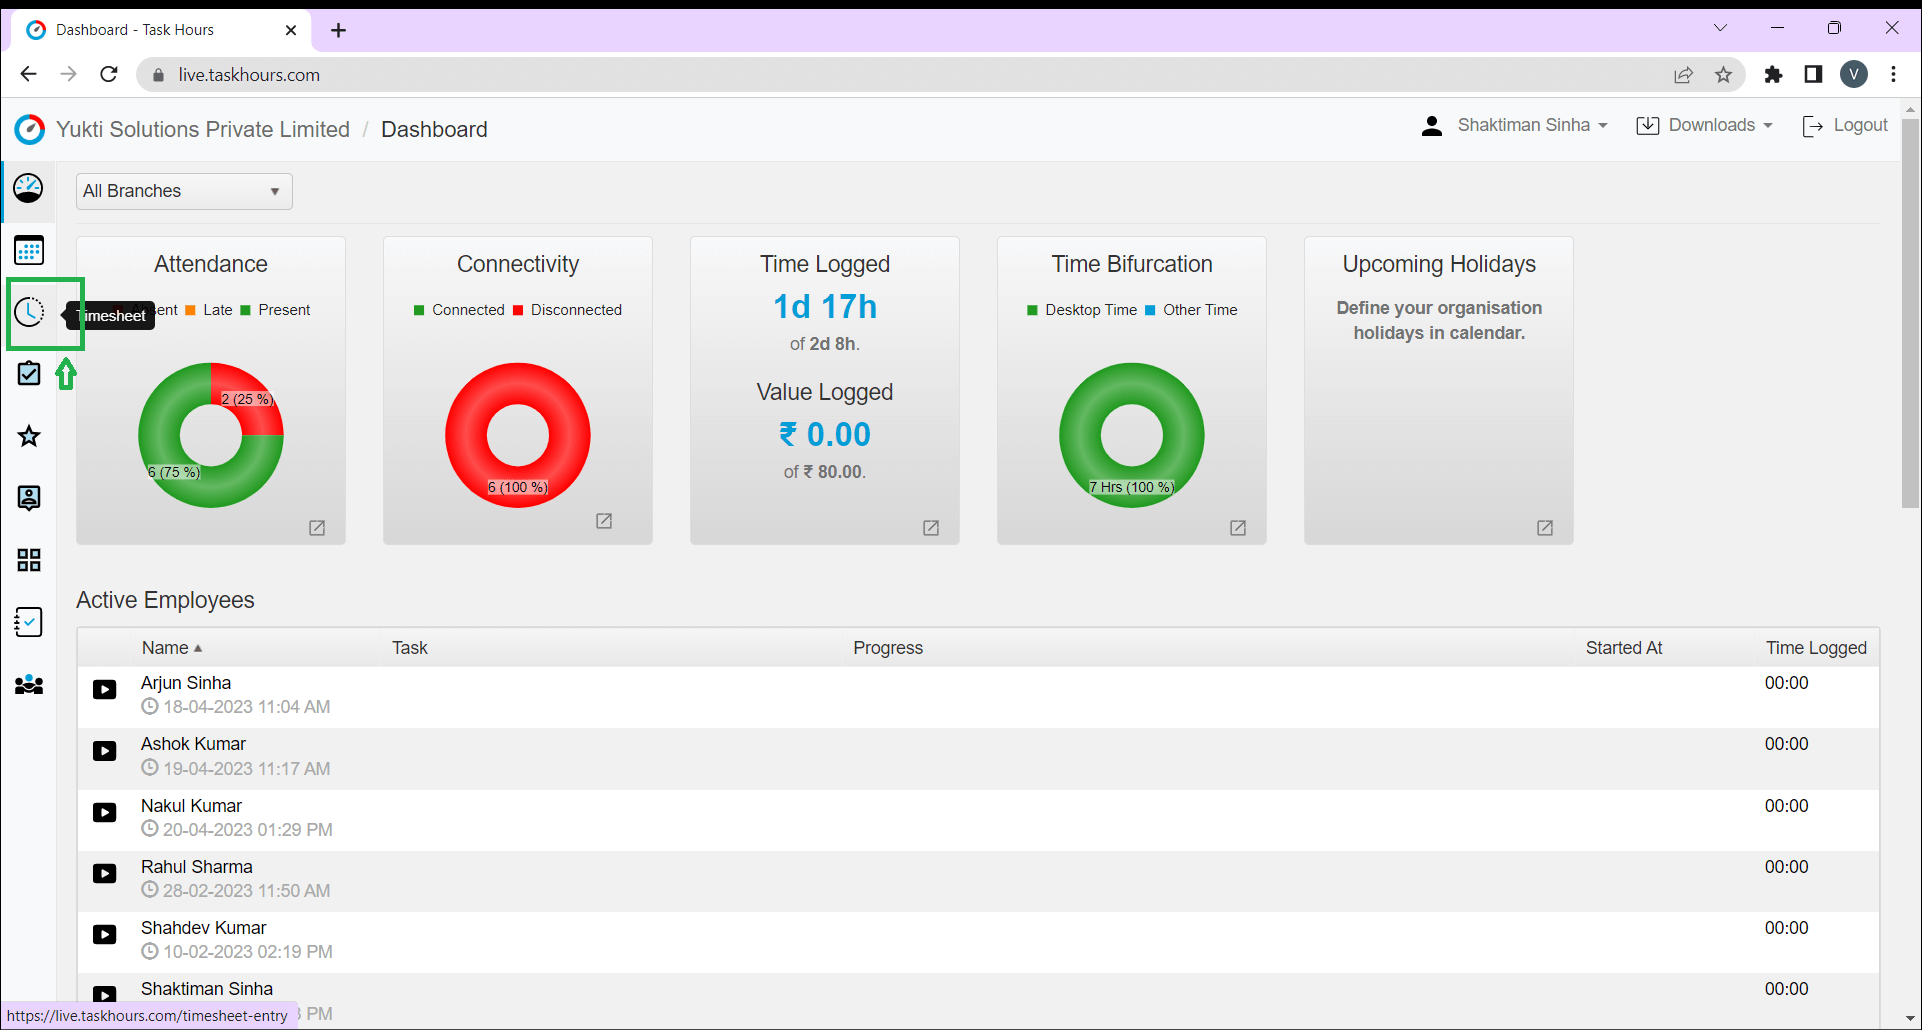Open the Timesheet clock icon in sidebar
Screen dimensions: 1922x1030
tap(29, 312)
